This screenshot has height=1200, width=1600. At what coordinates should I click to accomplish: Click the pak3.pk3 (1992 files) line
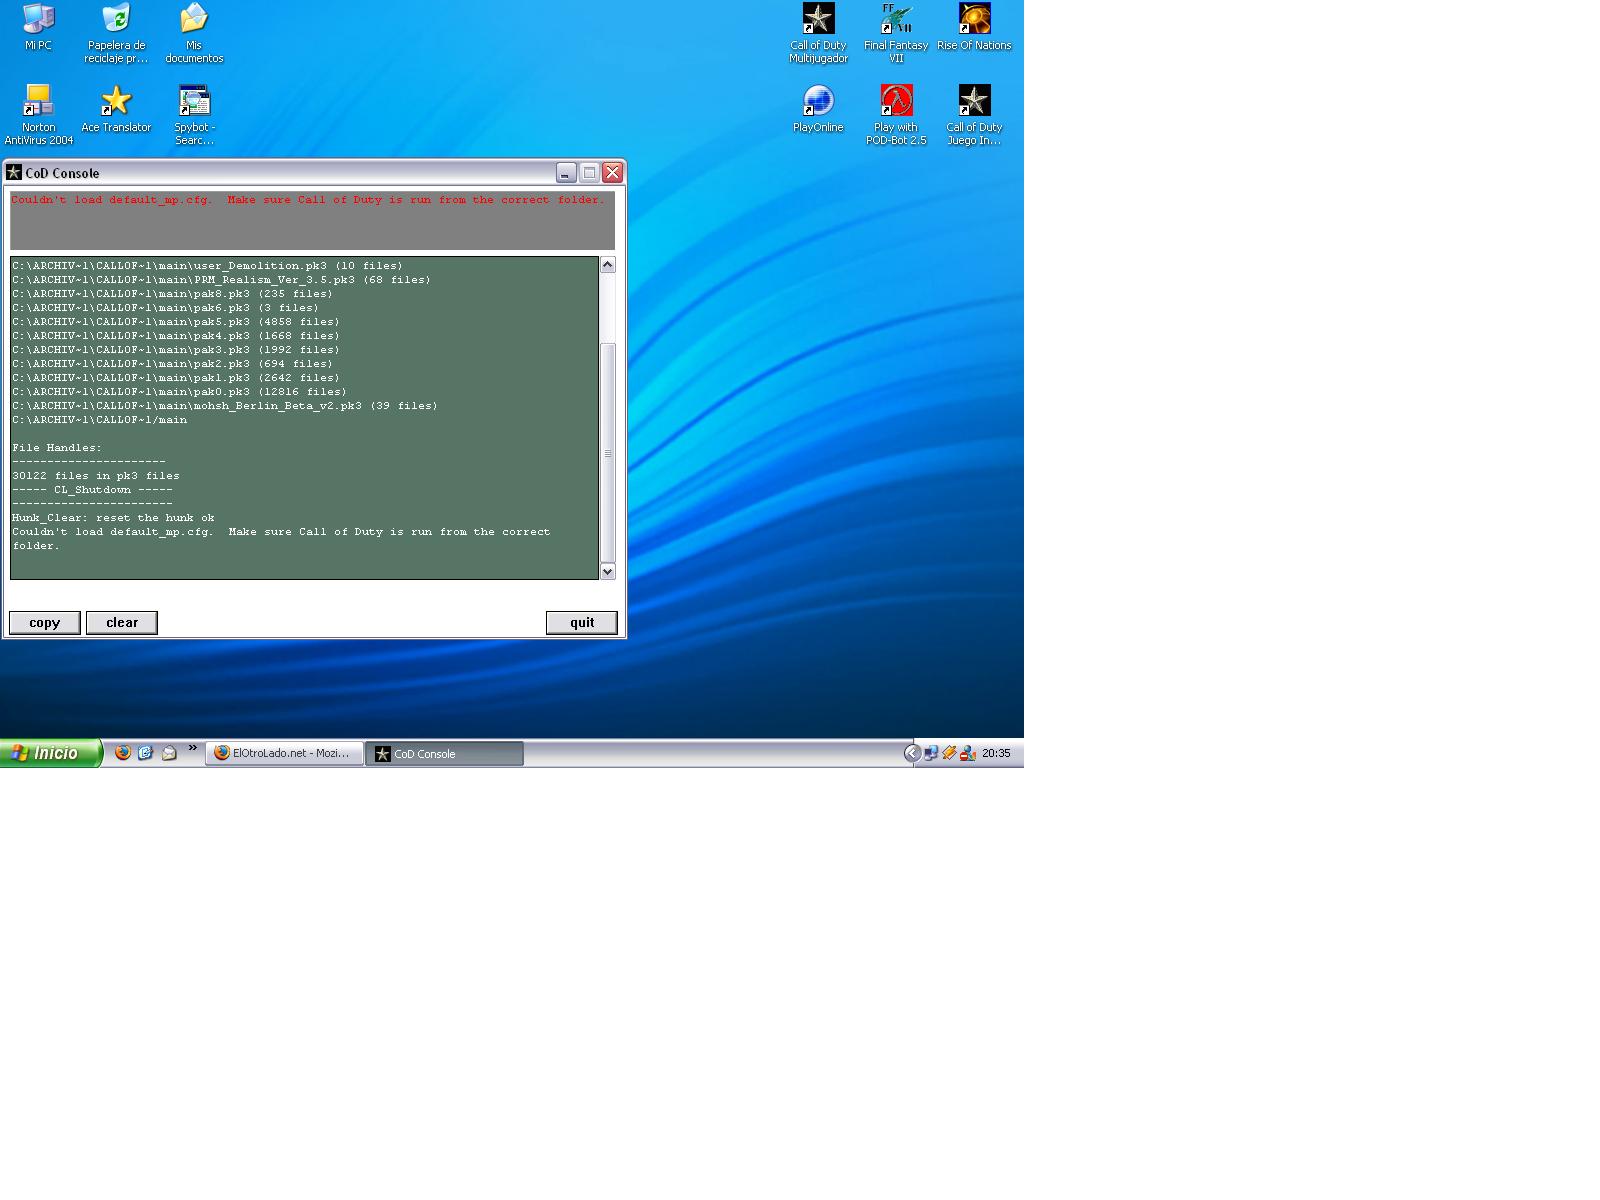click(x=176, y=350)
